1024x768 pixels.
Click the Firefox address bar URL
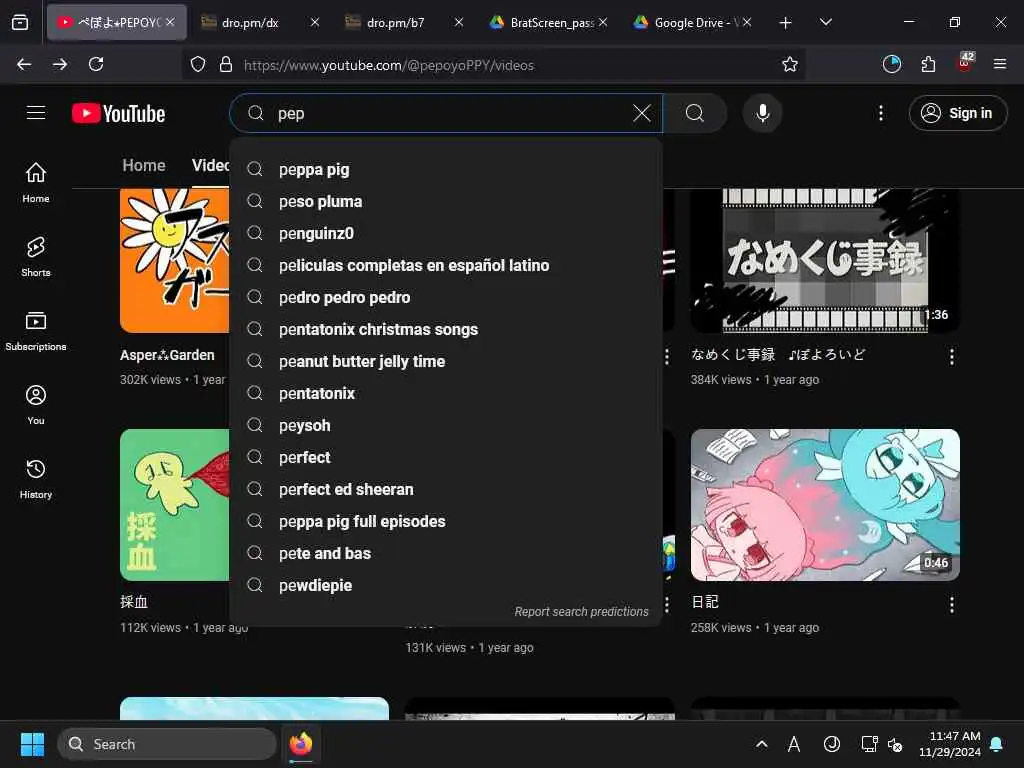tap(389, 65)
